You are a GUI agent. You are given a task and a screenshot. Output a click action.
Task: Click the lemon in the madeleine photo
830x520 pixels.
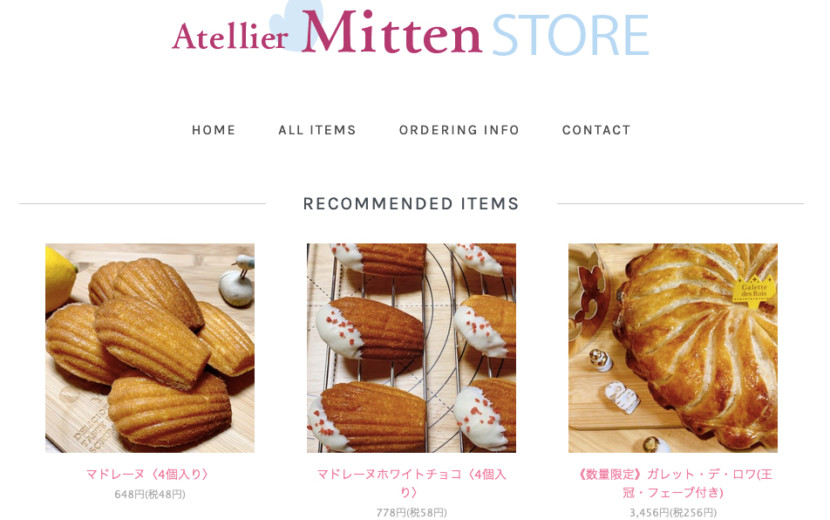[x=59, y=278]
